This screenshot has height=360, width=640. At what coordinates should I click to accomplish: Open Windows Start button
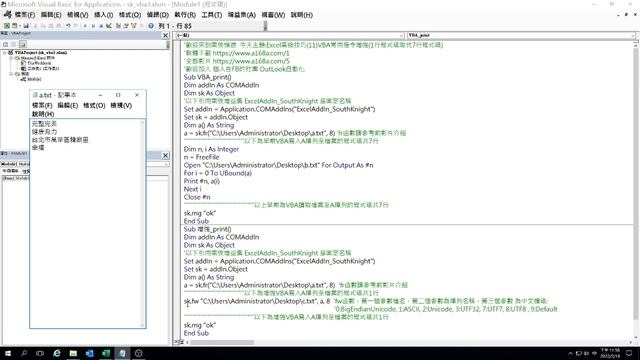point(8,353)
